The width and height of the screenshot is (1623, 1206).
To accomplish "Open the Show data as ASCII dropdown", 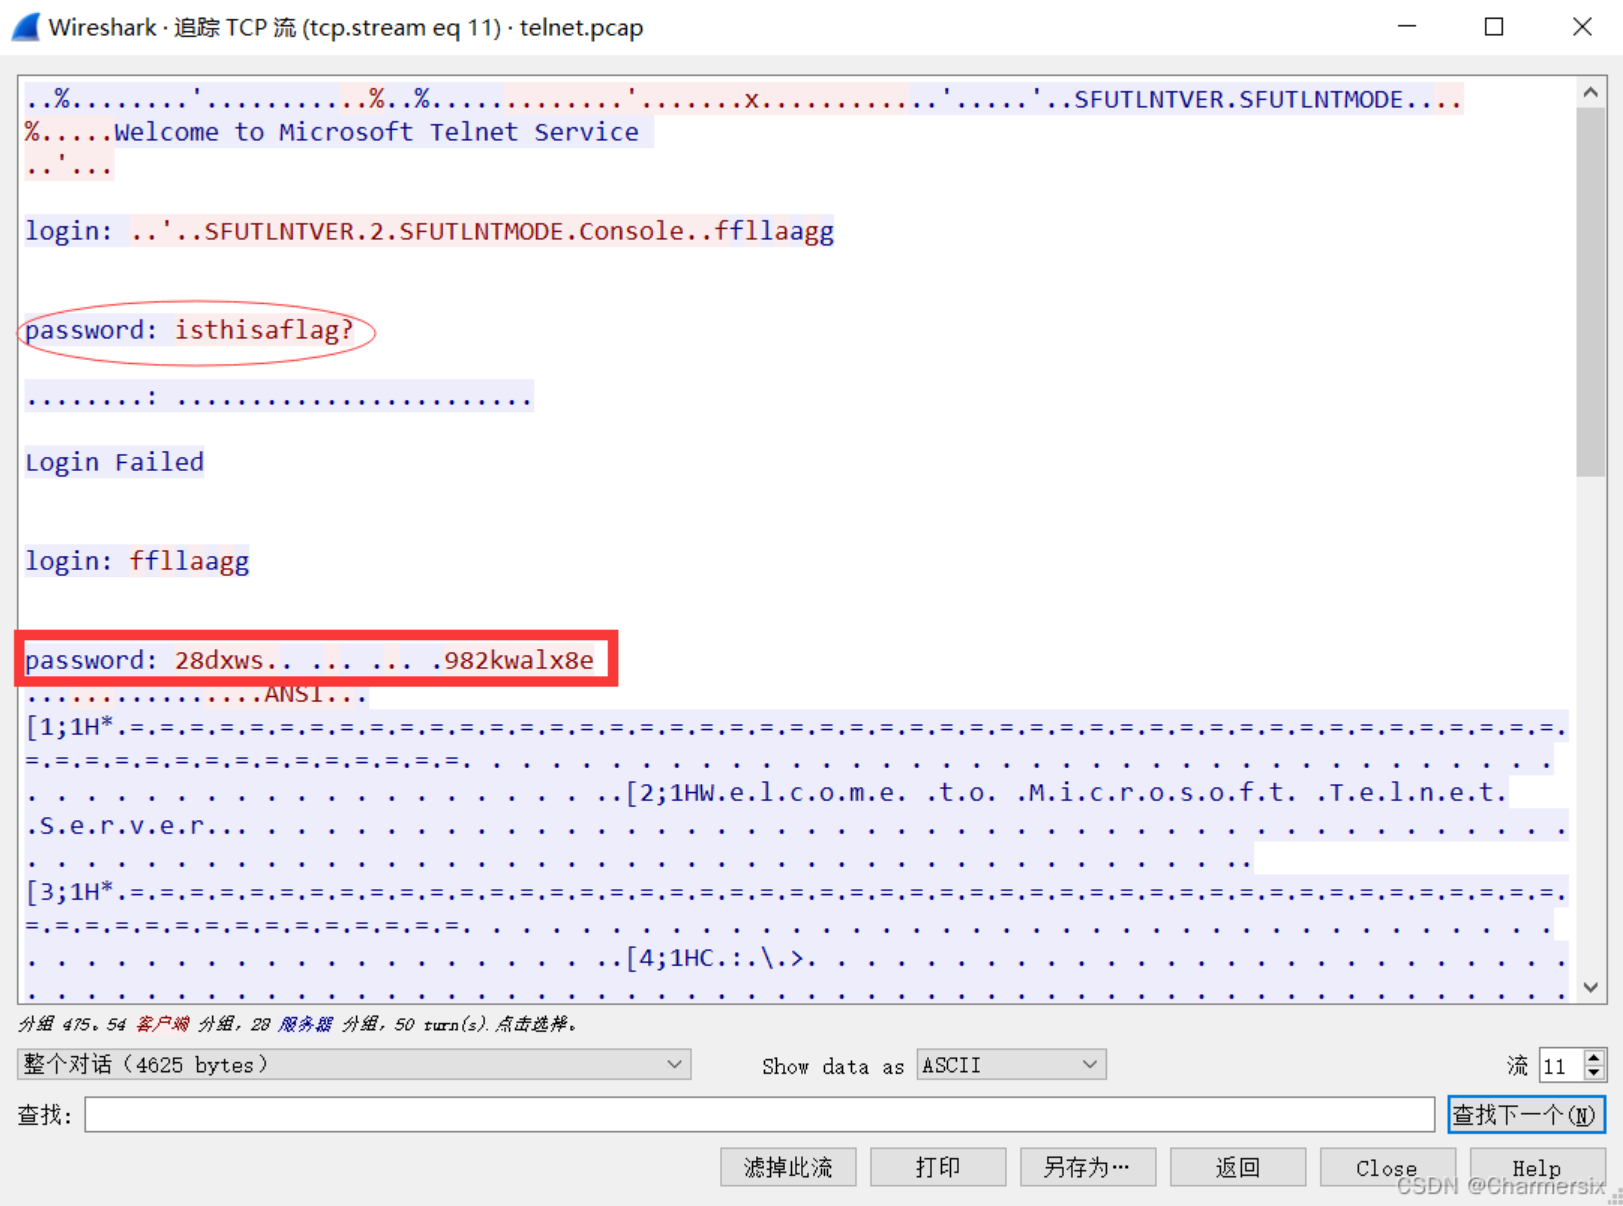I will 1011,1065.
